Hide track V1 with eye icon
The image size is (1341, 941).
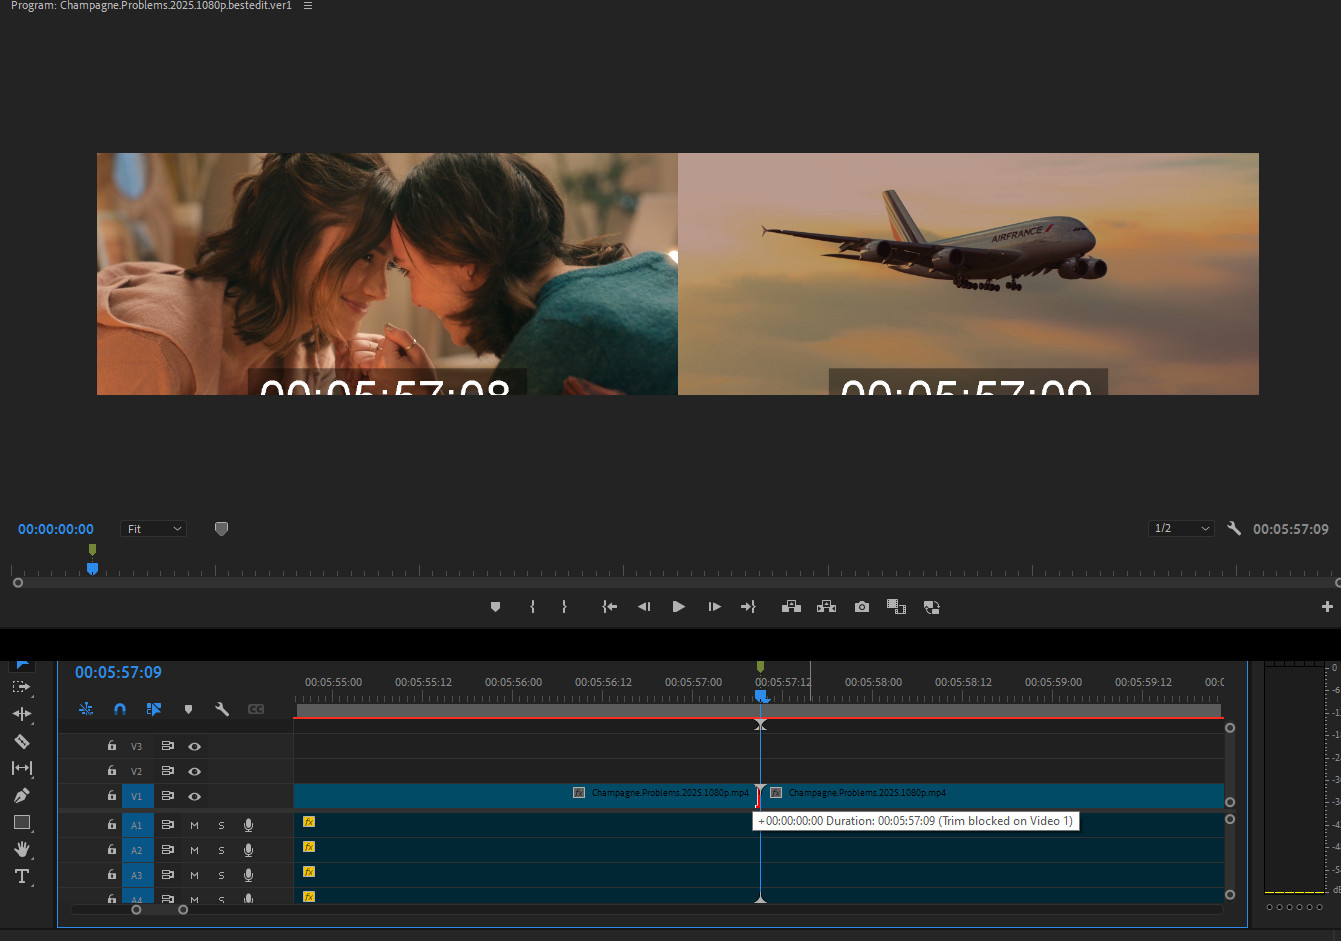coord(195,796)
